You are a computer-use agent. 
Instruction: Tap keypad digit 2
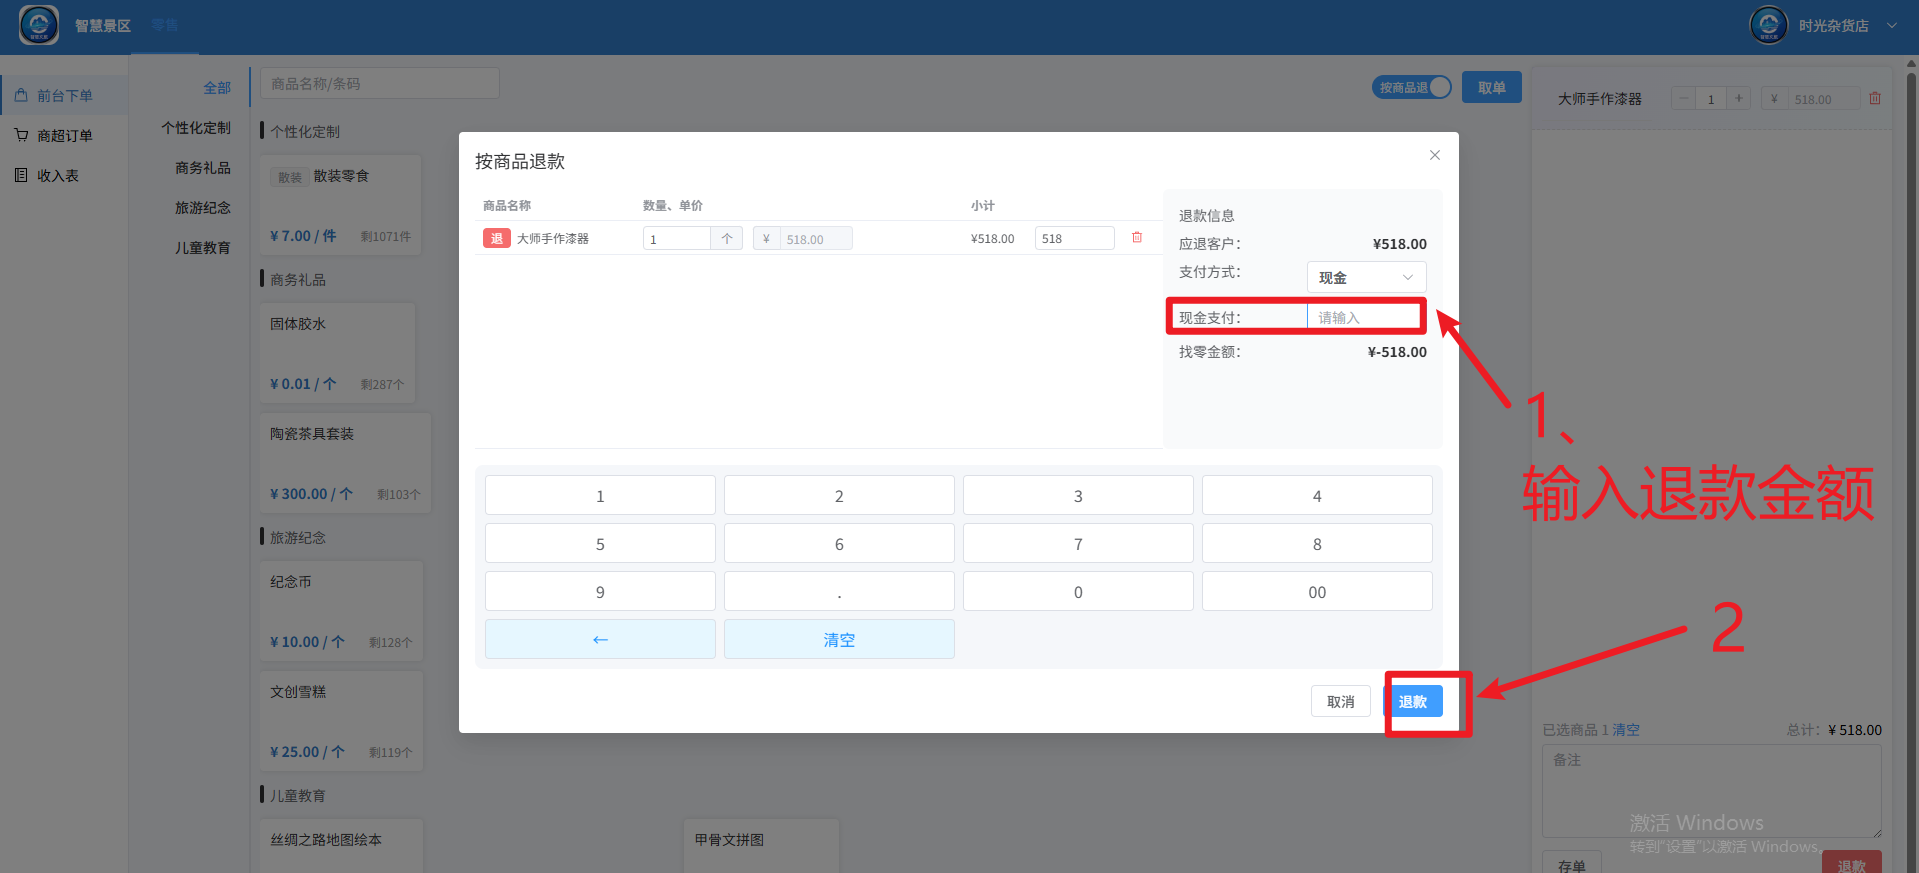coord(839,495)
